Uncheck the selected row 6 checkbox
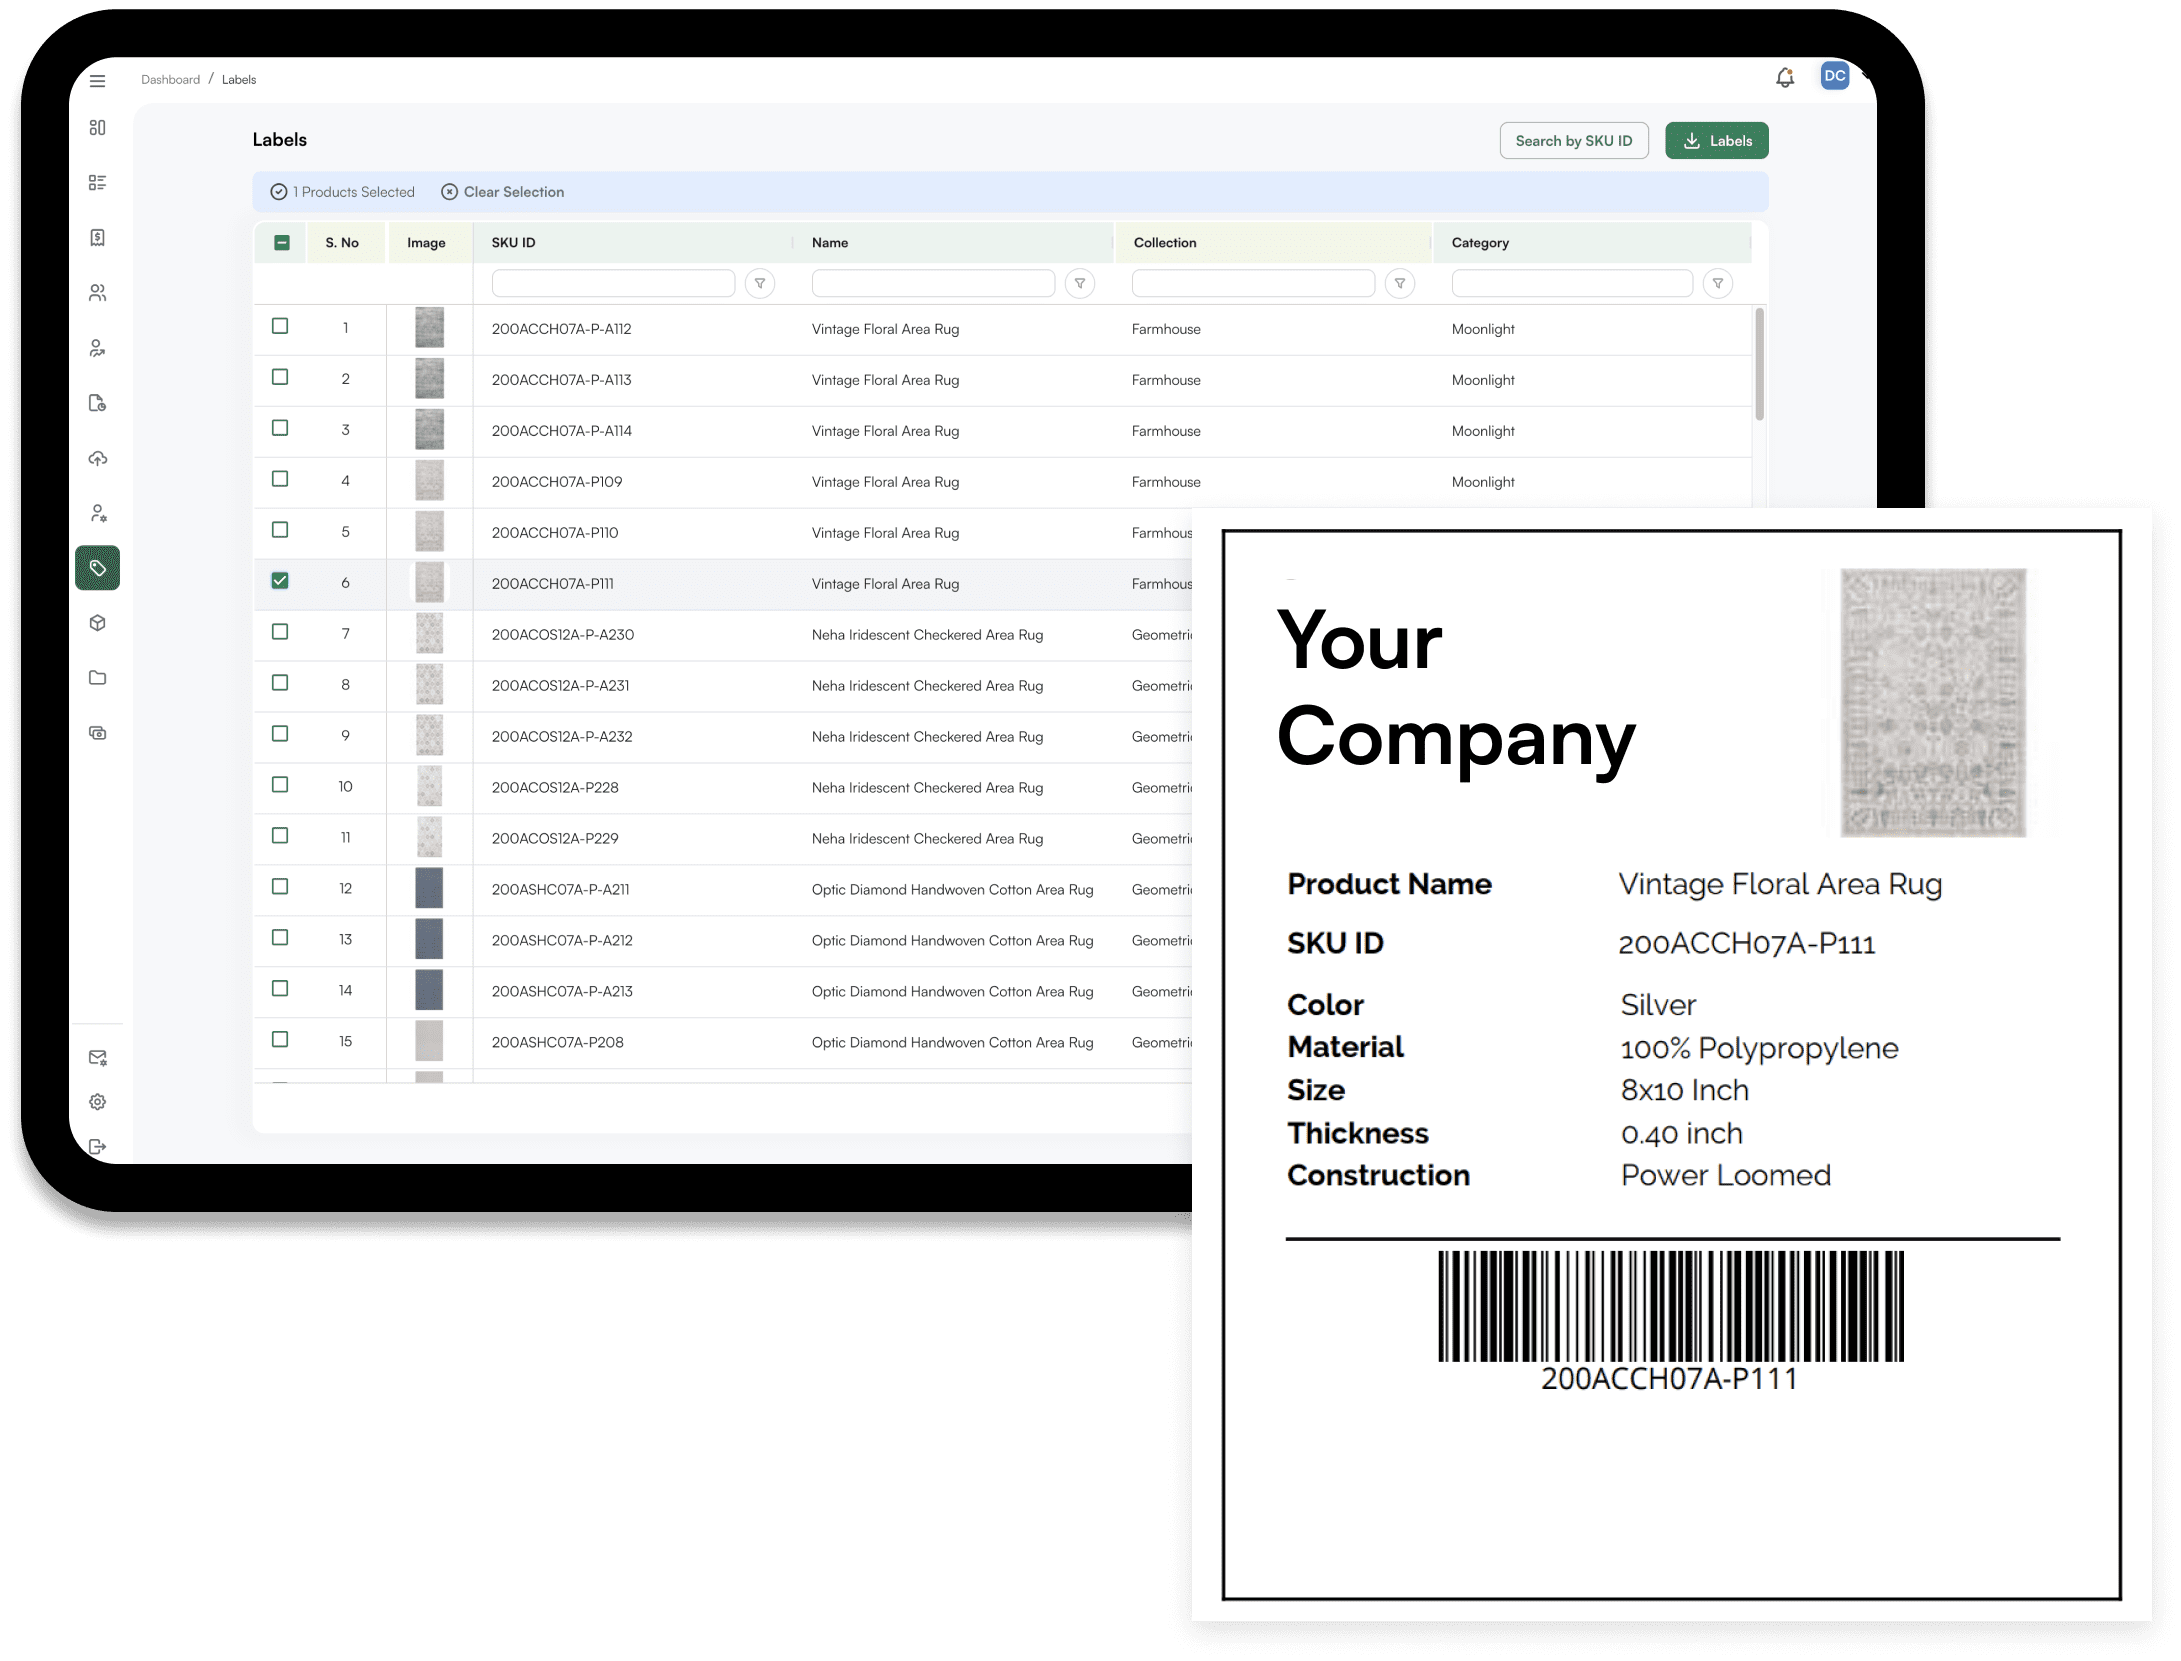 [280, 581]
